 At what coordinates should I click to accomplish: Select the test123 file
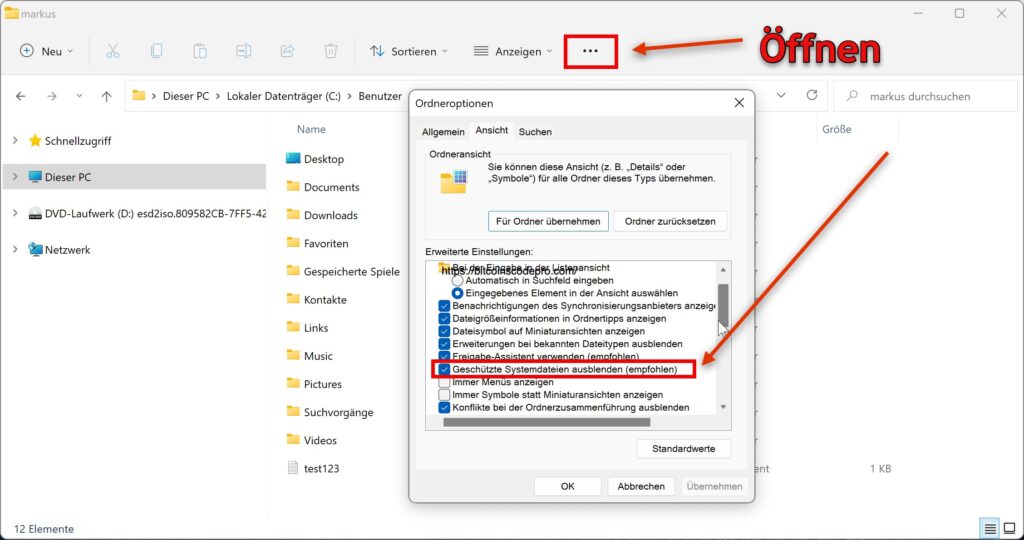point(313,468)
